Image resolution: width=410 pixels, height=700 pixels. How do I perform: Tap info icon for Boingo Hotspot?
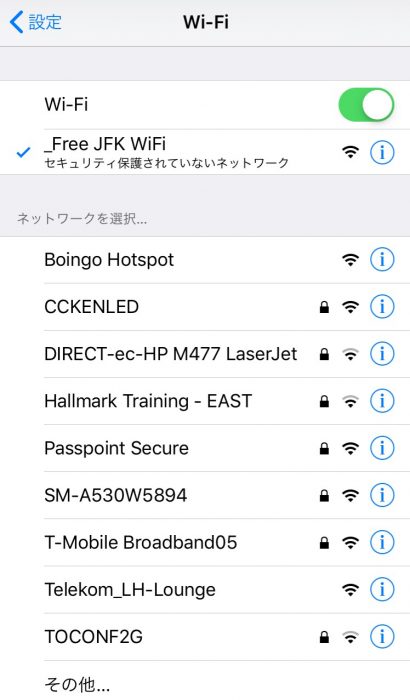coord(382,259)
